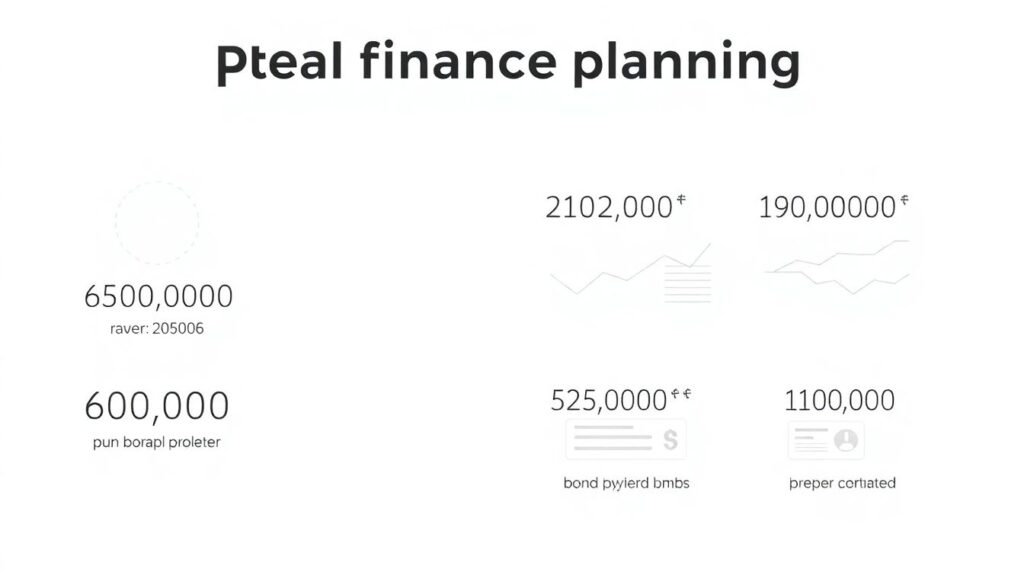
Task: Open the line chart under 190,00000
Action: click(x=838, y=267)
